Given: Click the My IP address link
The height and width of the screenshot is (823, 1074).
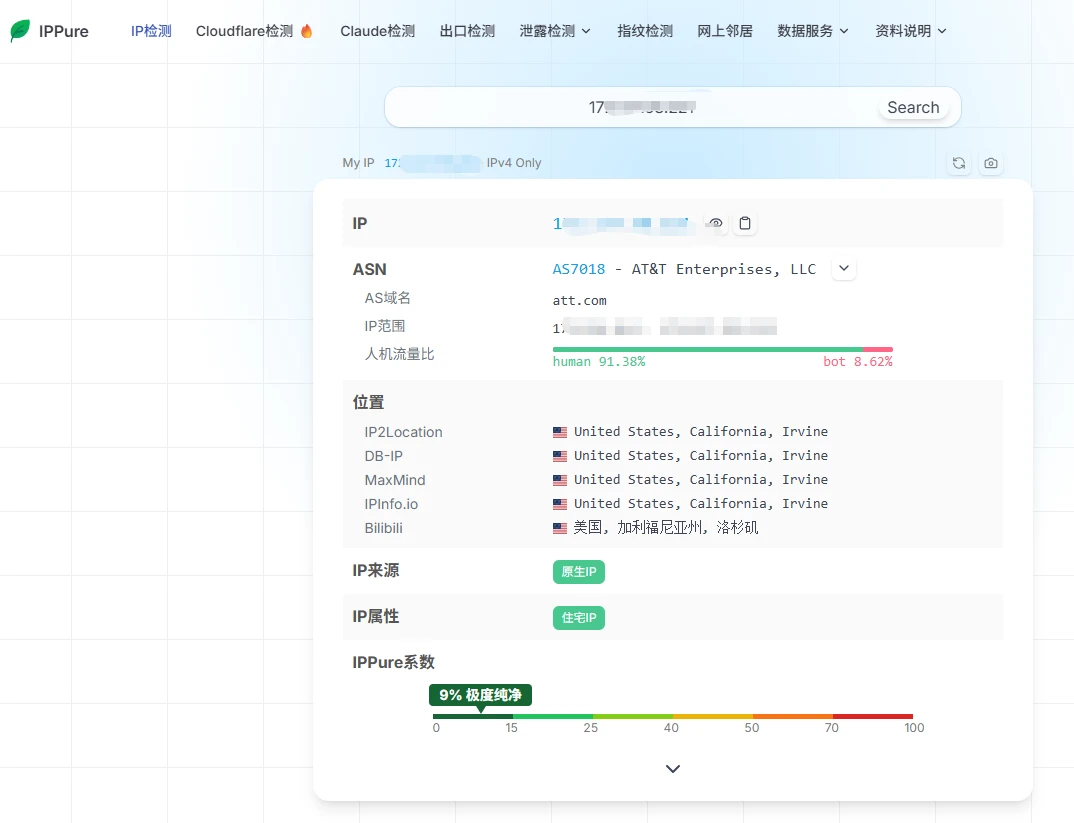Looking at the screenshot, I should [x=432, y=163].
